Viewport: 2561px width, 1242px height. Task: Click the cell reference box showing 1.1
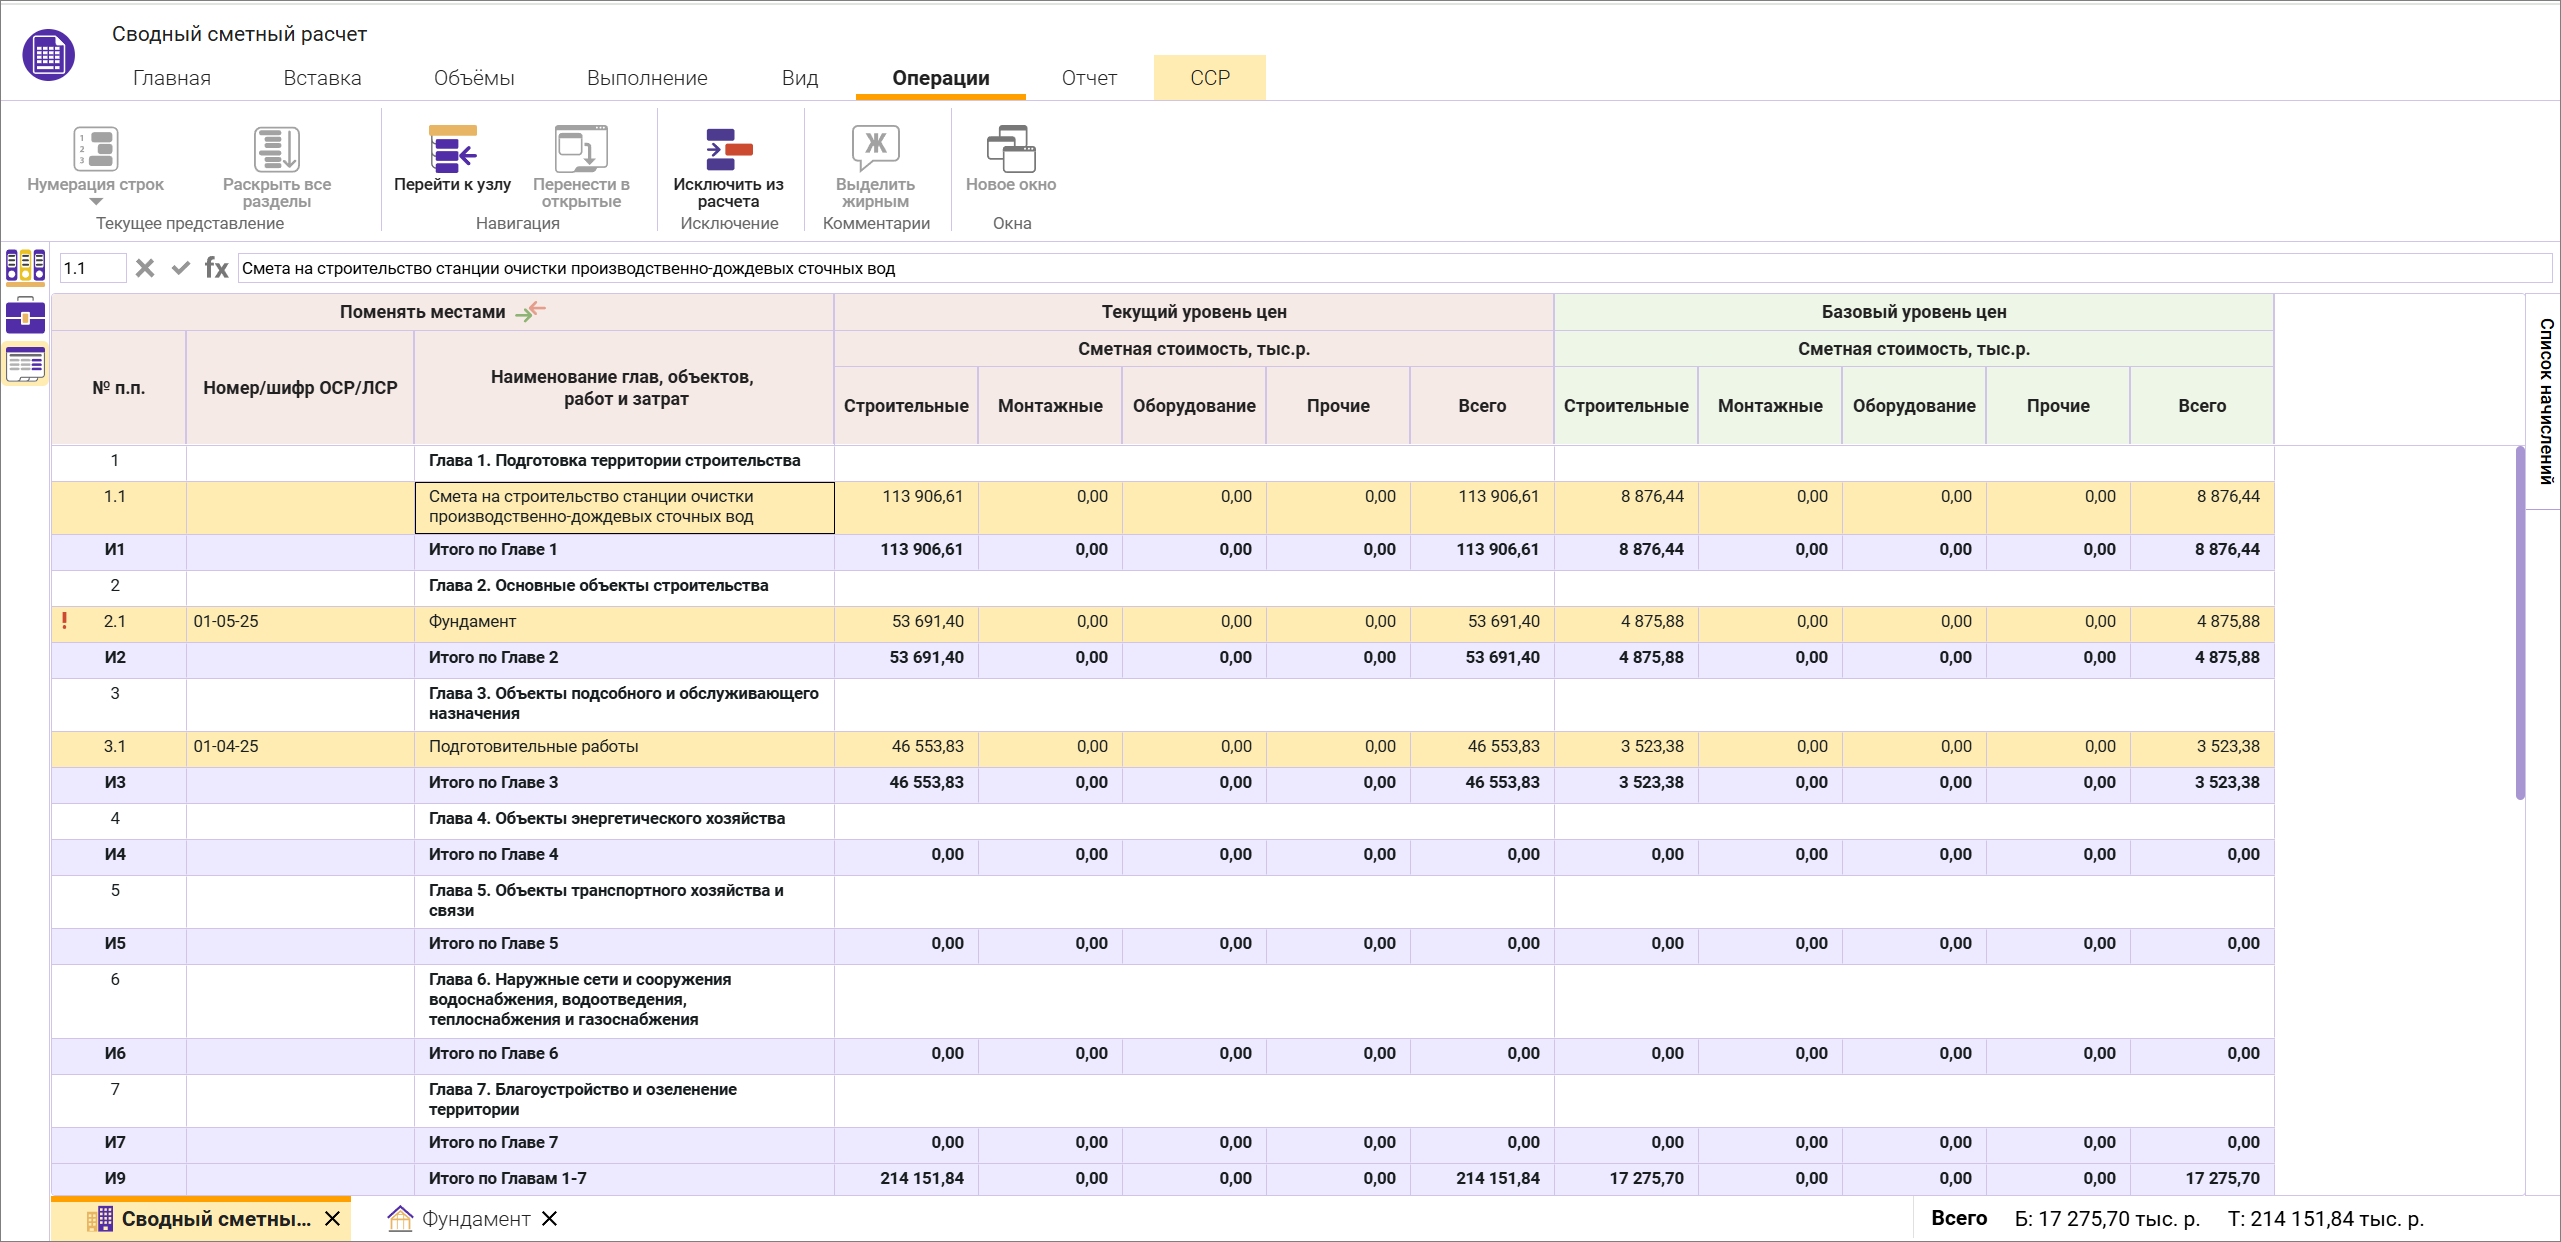click(92, 268)
